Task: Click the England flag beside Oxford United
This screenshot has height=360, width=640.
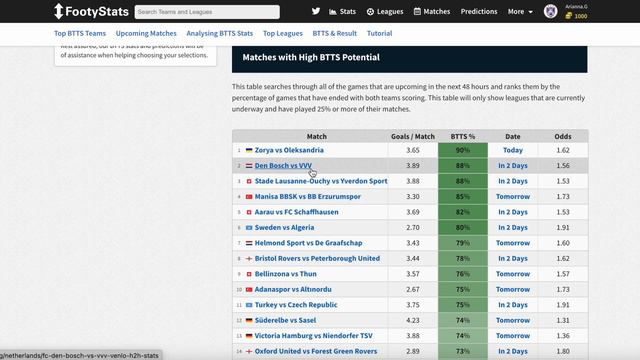Action: tap(249, 351)
